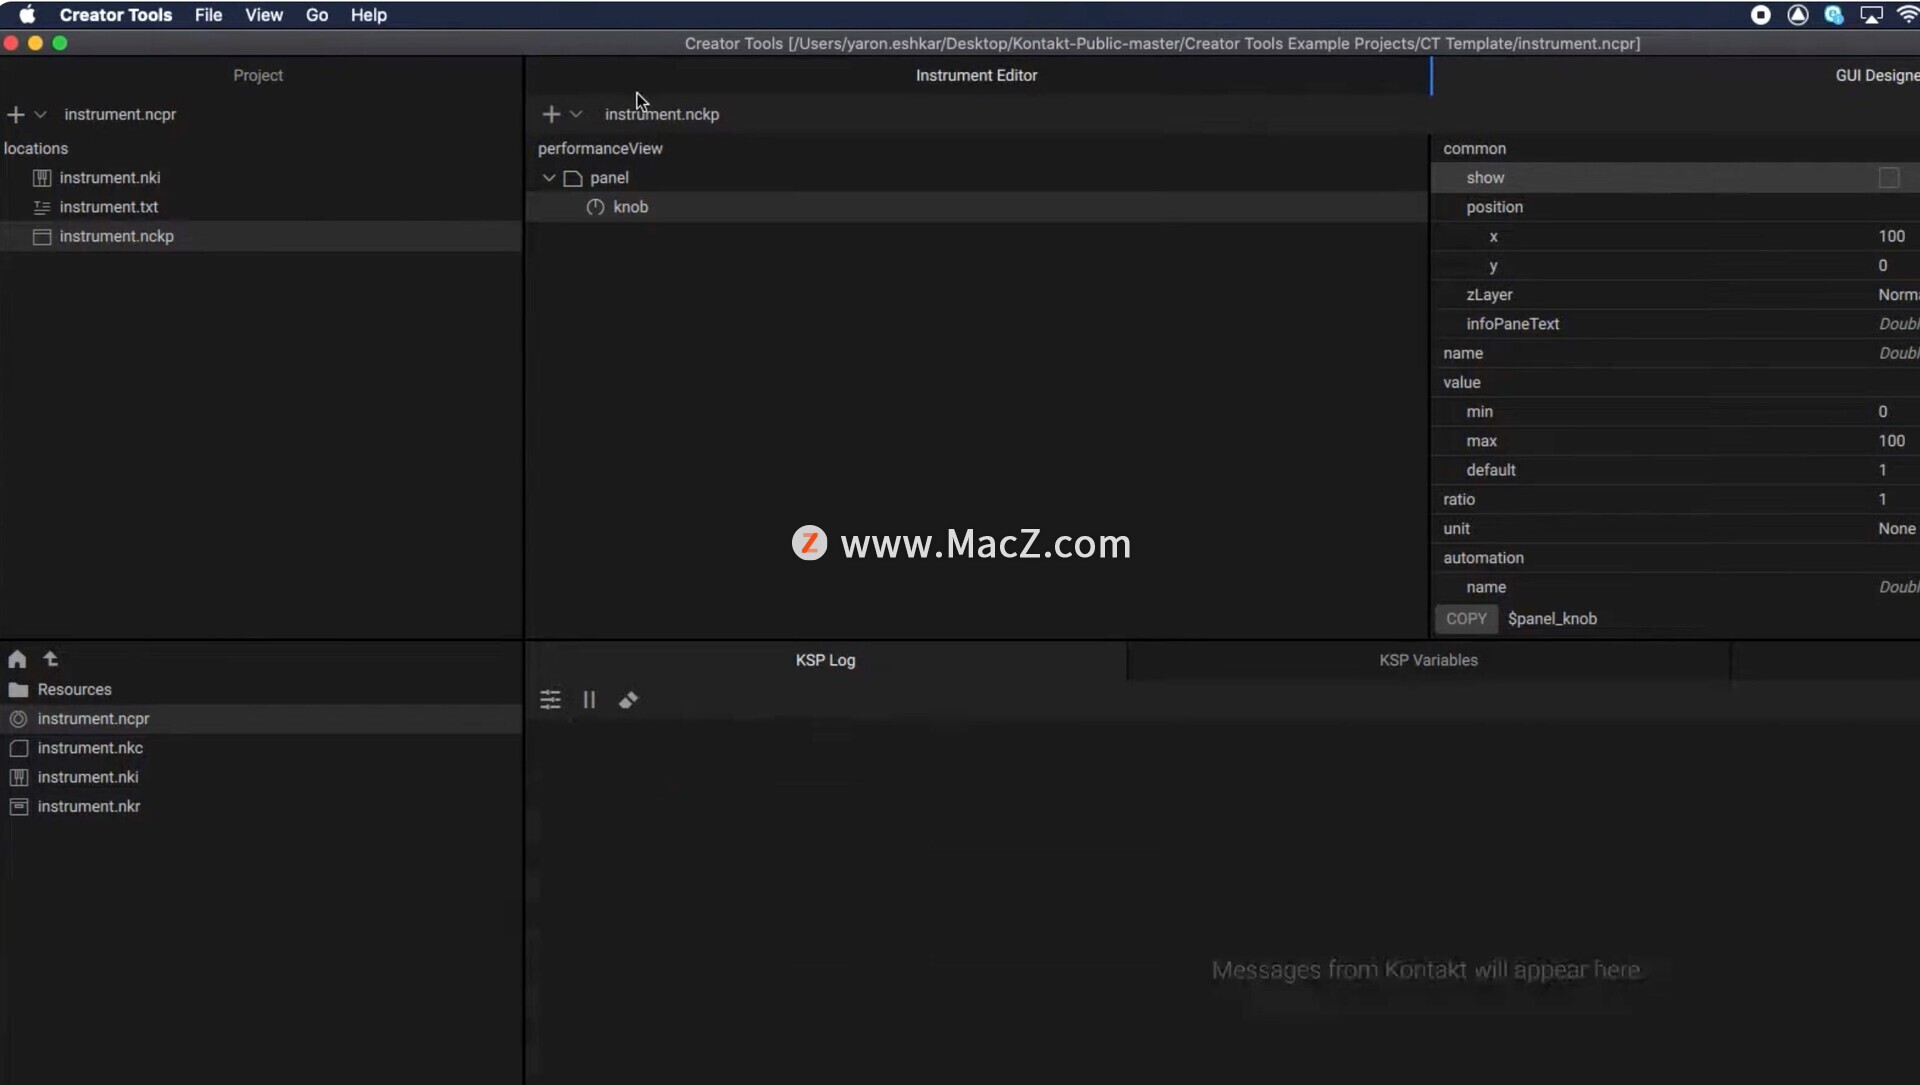Screen dimensions: 1920x1085
Task: Select the $panel_knob variable text
Action: [1552, 619]
